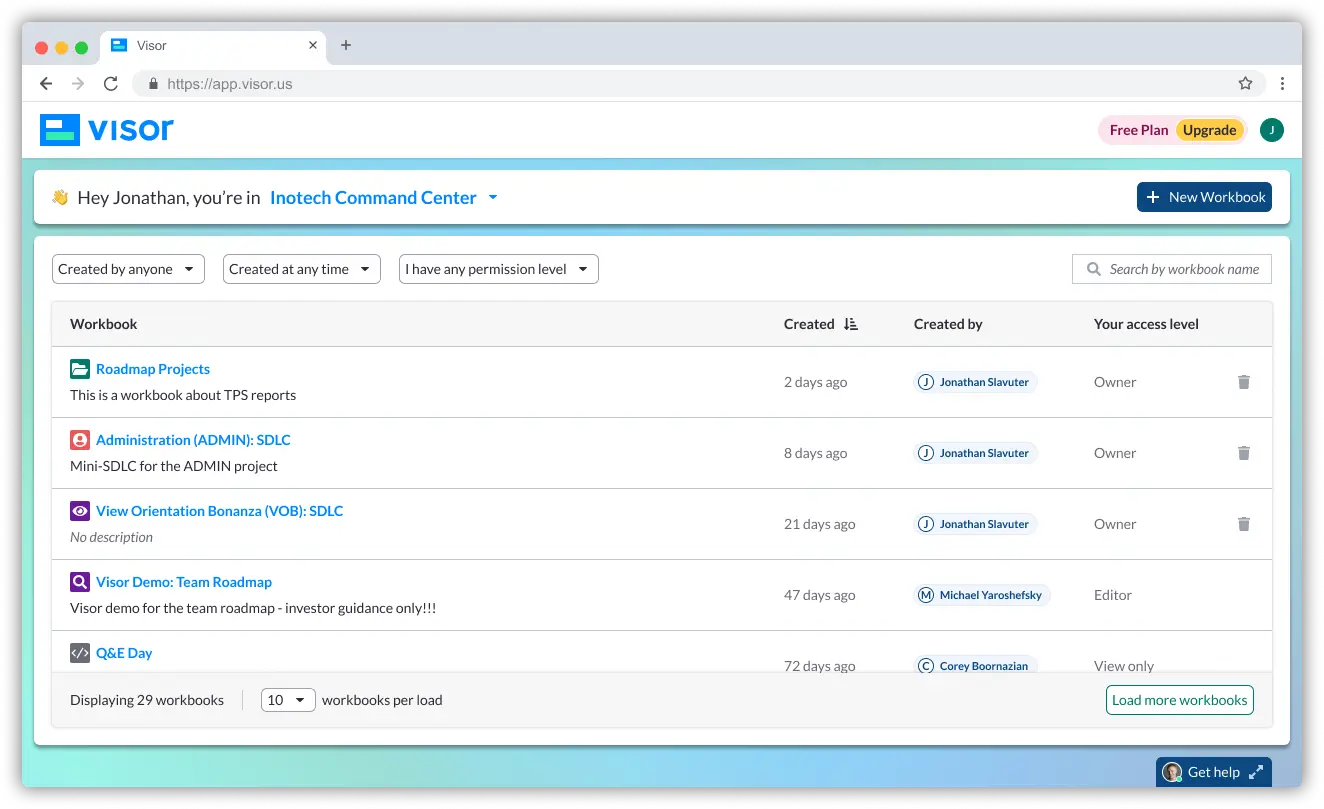The image size is (1324, 809).
Task: Load more workbooks
Action: 1180,700
